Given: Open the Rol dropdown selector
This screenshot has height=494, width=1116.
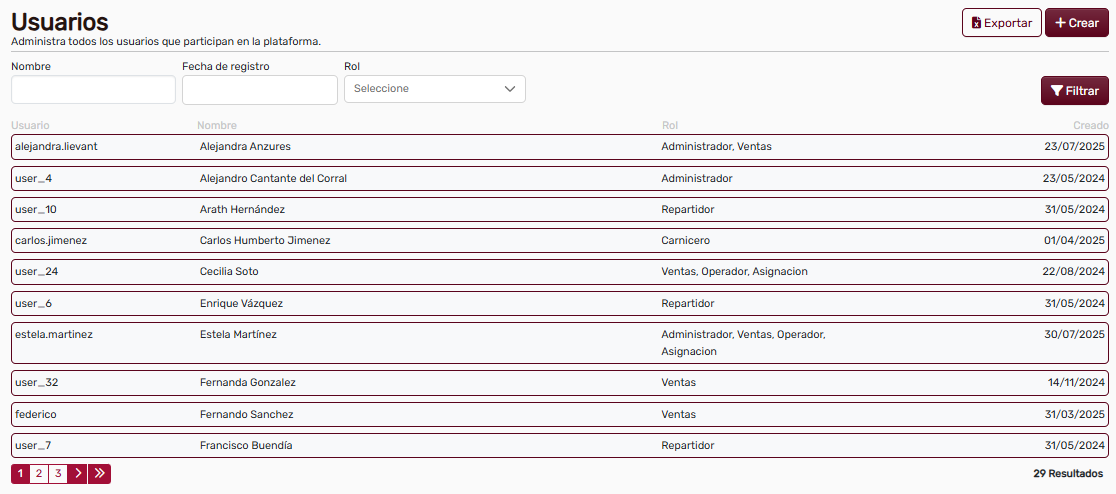Looking at the screenshot, I should pyautogui.click(x=434, y=89).
